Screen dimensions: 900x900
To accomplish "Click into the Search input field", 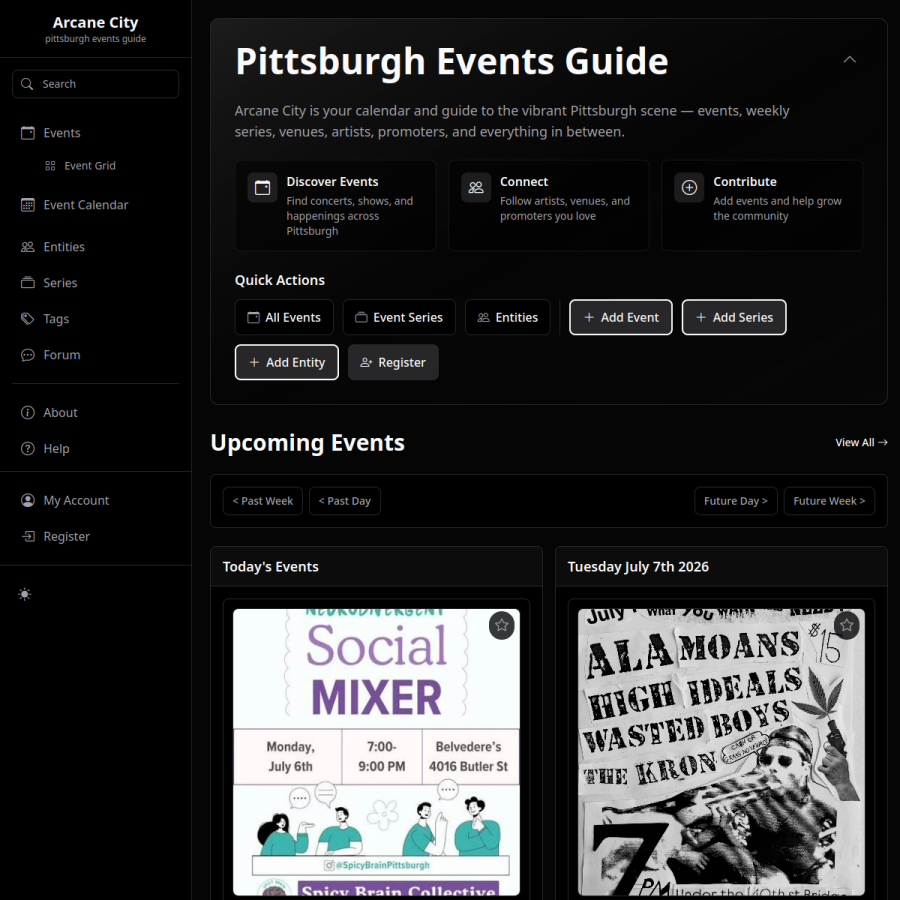I will click(95, 84).
